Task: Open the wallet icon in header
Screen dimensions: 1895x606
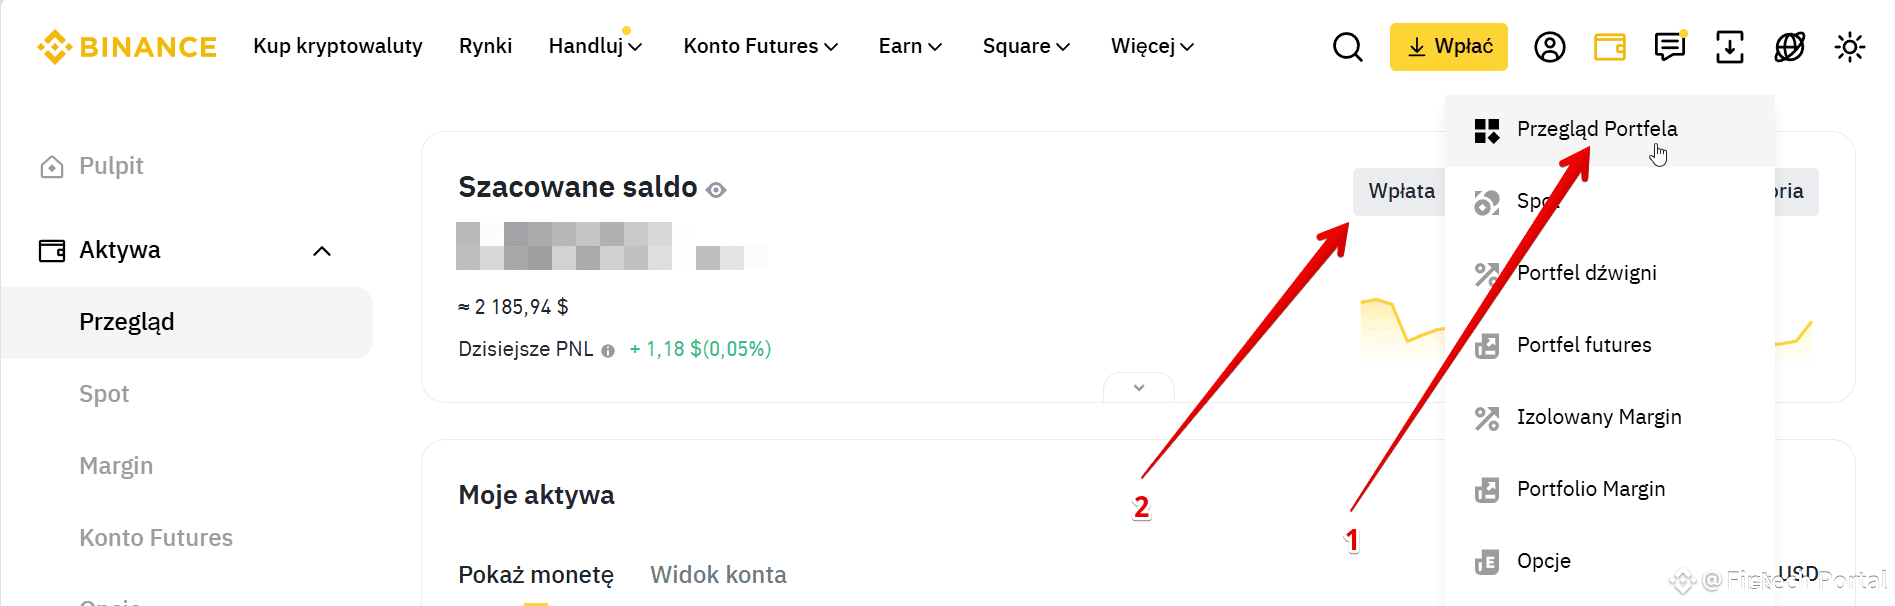Action: pos(1610,47)
